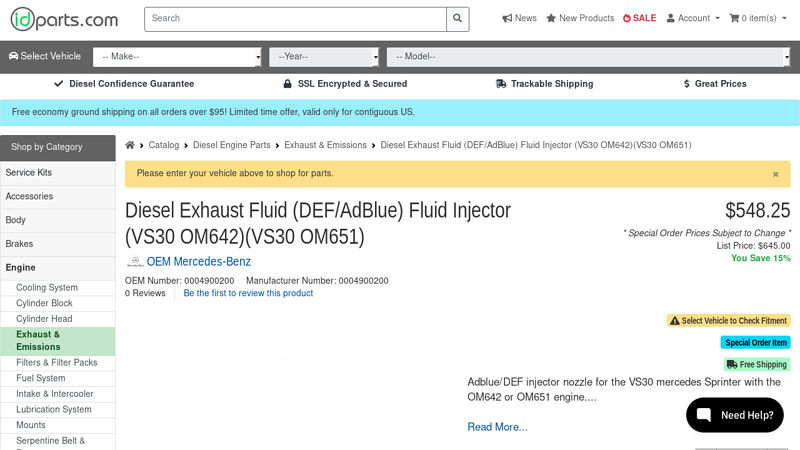This screenshot has height=450, width=800.
Task: Click the OEM Number 0004900200 text
Action: click(x=180, y=281)
